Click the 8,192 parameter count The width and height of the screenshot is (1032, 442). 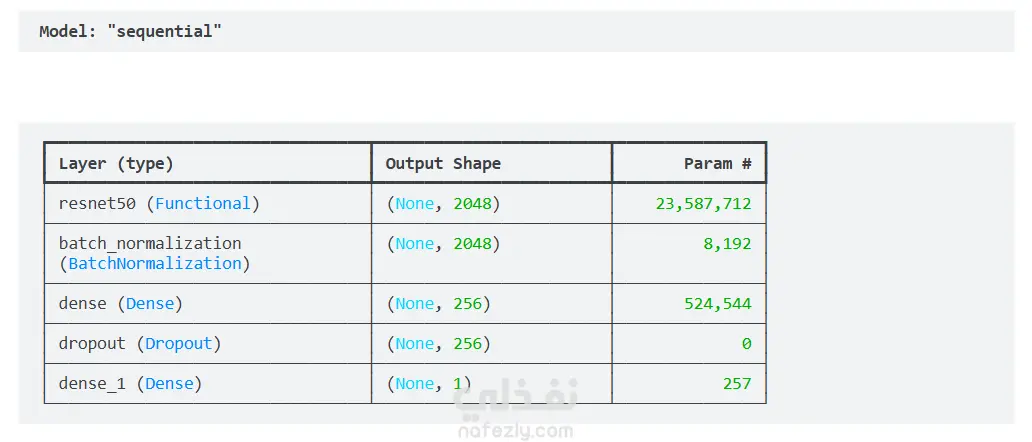(x=727, y=243)
